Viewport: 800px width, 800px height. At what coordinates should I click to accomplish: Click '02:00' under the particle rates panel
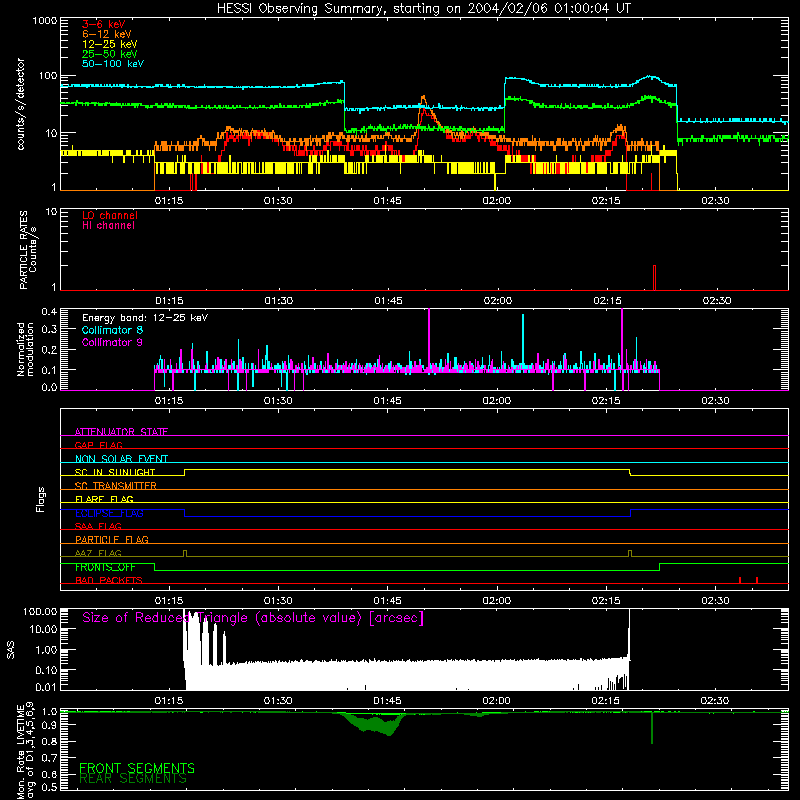pyautogui.click(x=497, y=301)
